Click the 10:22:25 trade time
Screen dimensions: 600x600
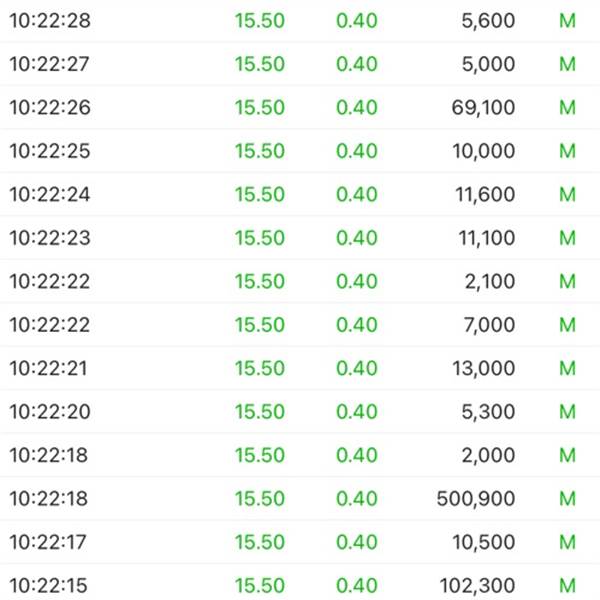click(x=50, y=152)
